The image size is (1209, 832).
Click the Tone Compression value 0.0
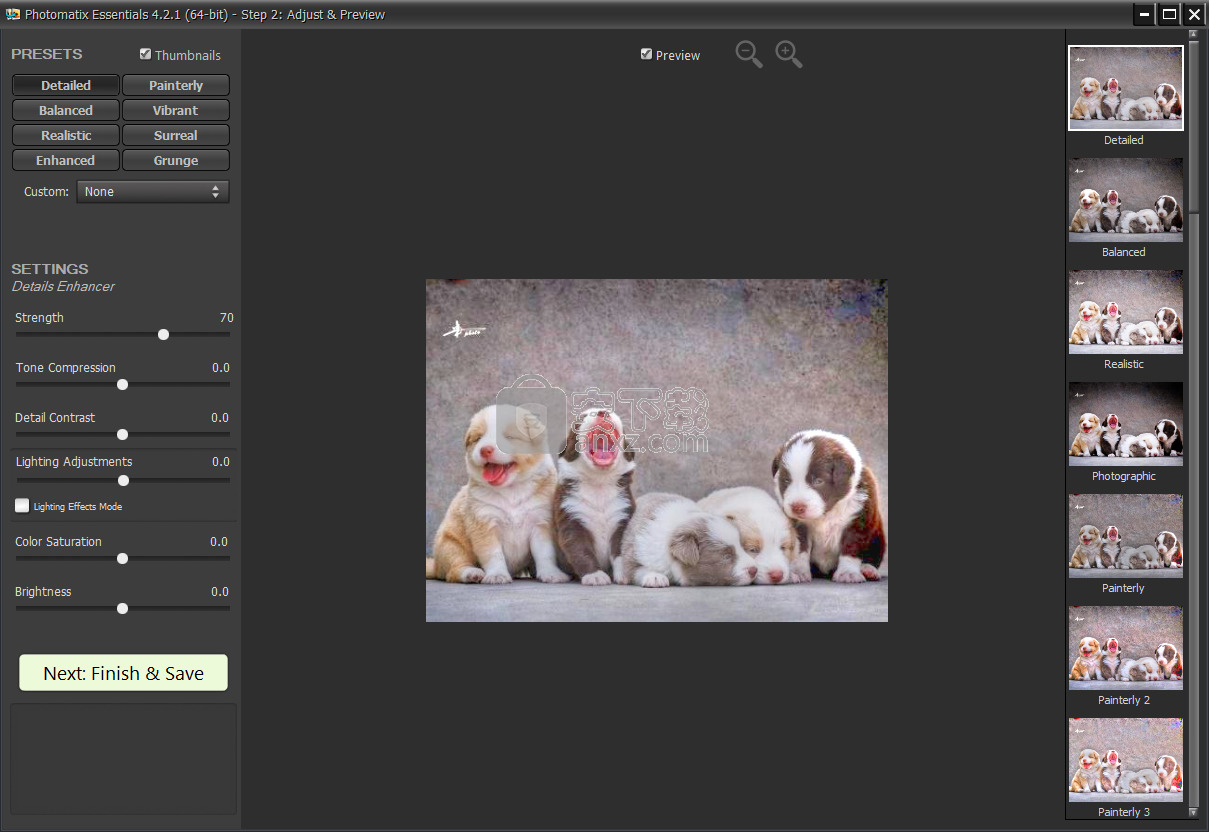[x=220, y=367]
